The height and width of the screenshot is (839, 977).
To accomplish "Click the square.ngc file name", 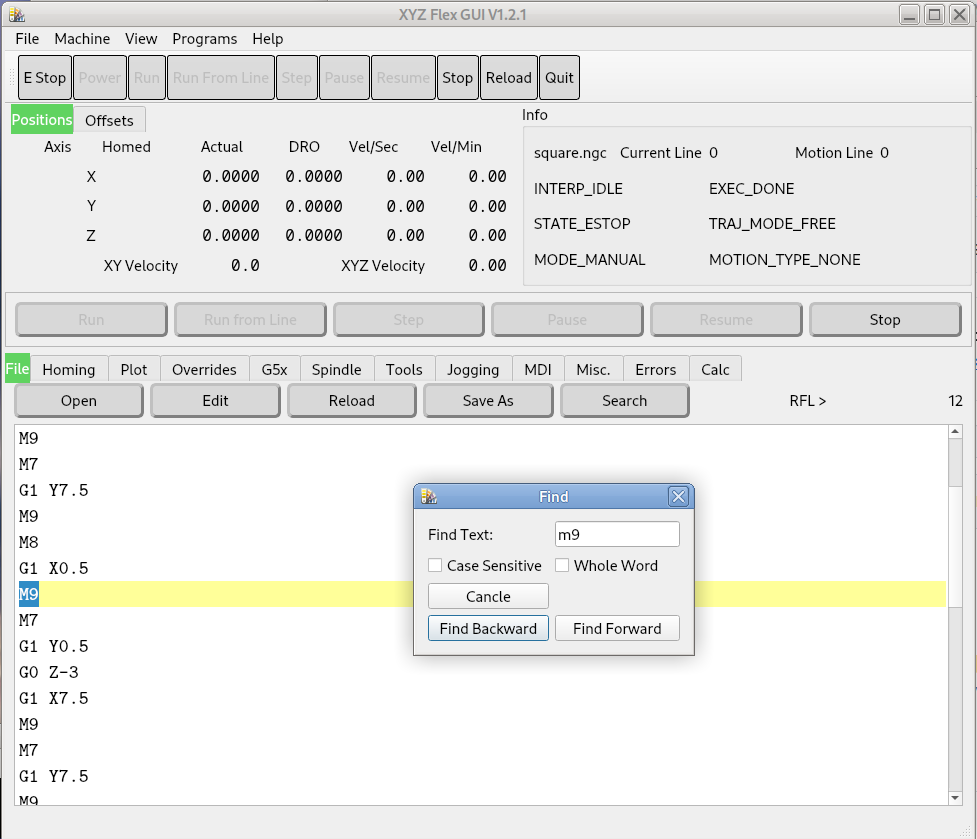I will (570, 153).
